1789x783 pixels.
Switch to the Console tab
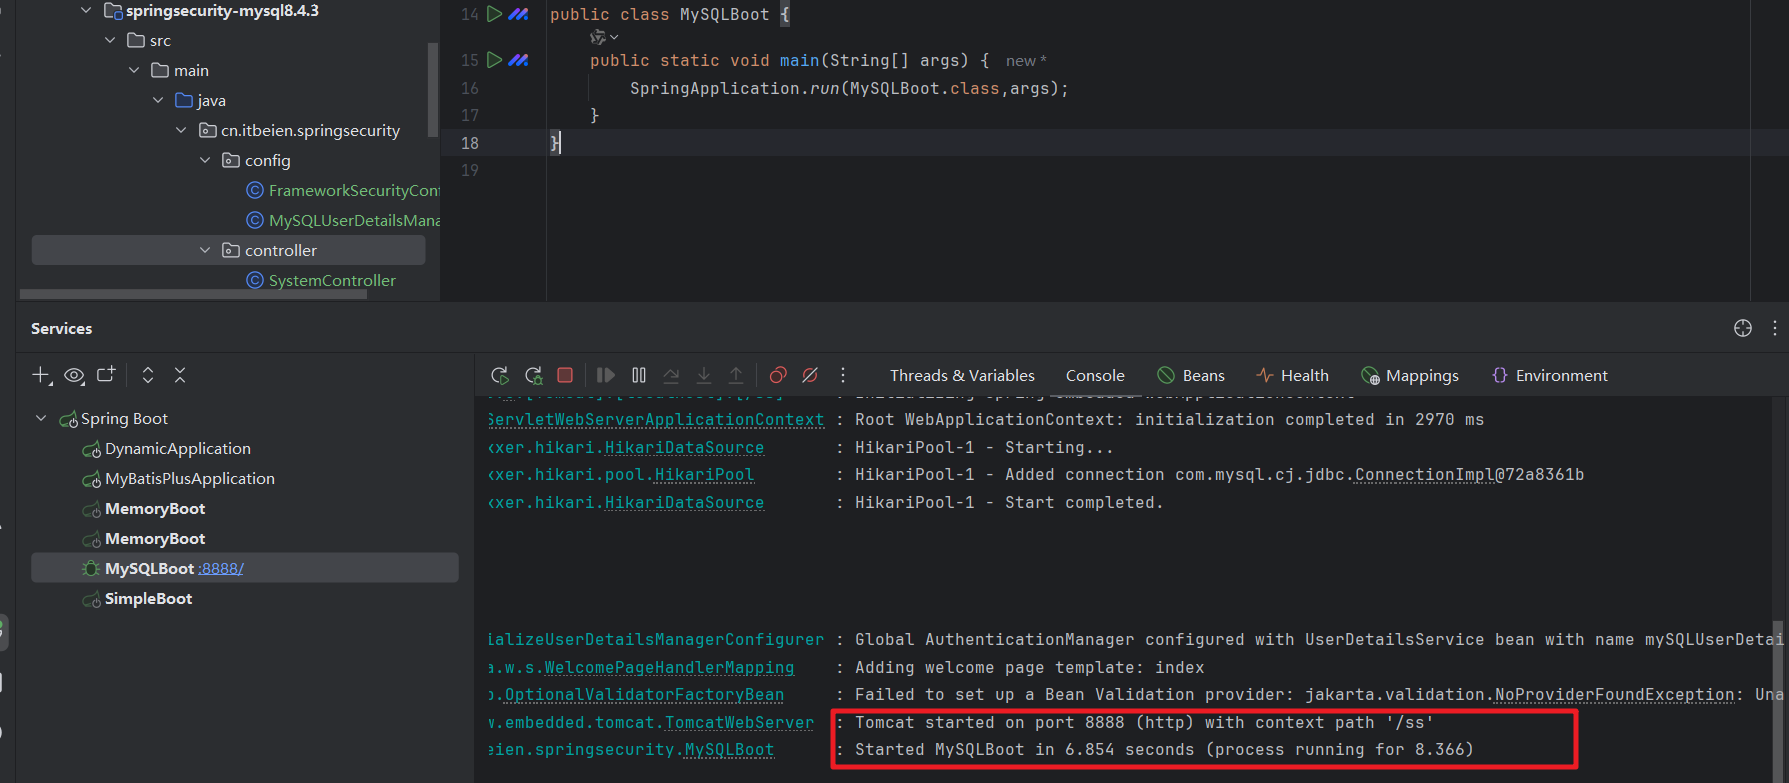pyautogui.click(x=1095, y=375)
